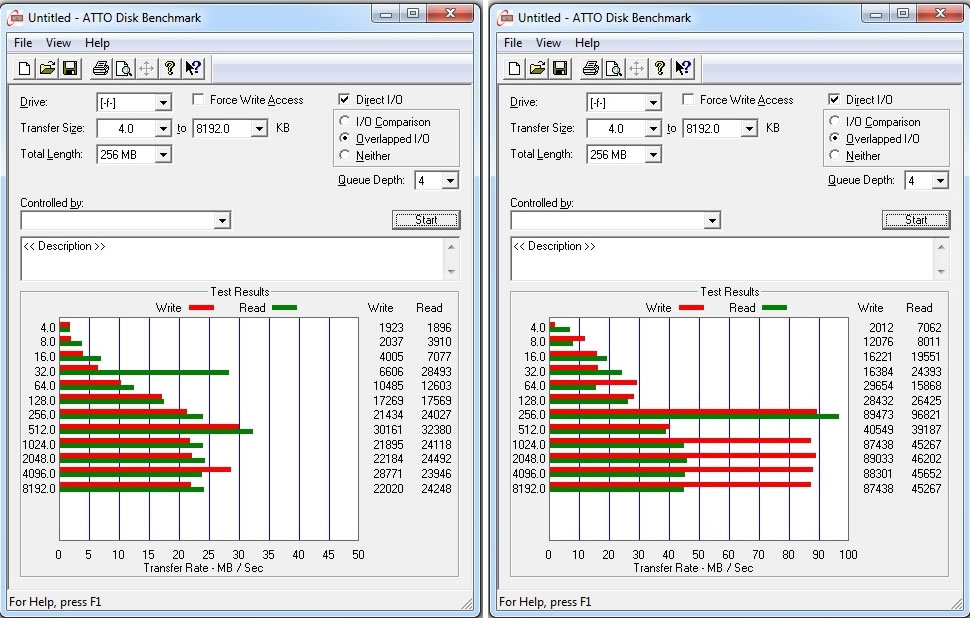Open Queue Depth dropdown in left window
The width and height of the screenshot is (970, 618).
click(450, 181)
